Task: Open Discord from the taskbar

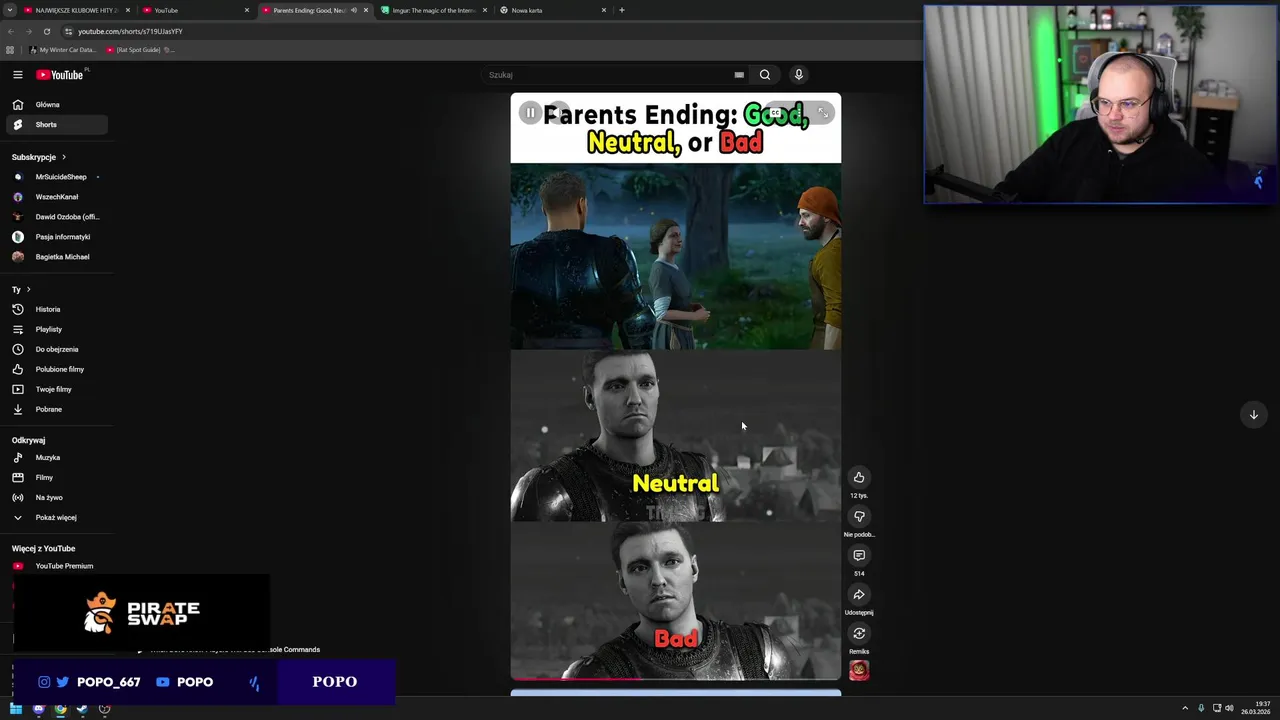Action: (x=39, y=709)
